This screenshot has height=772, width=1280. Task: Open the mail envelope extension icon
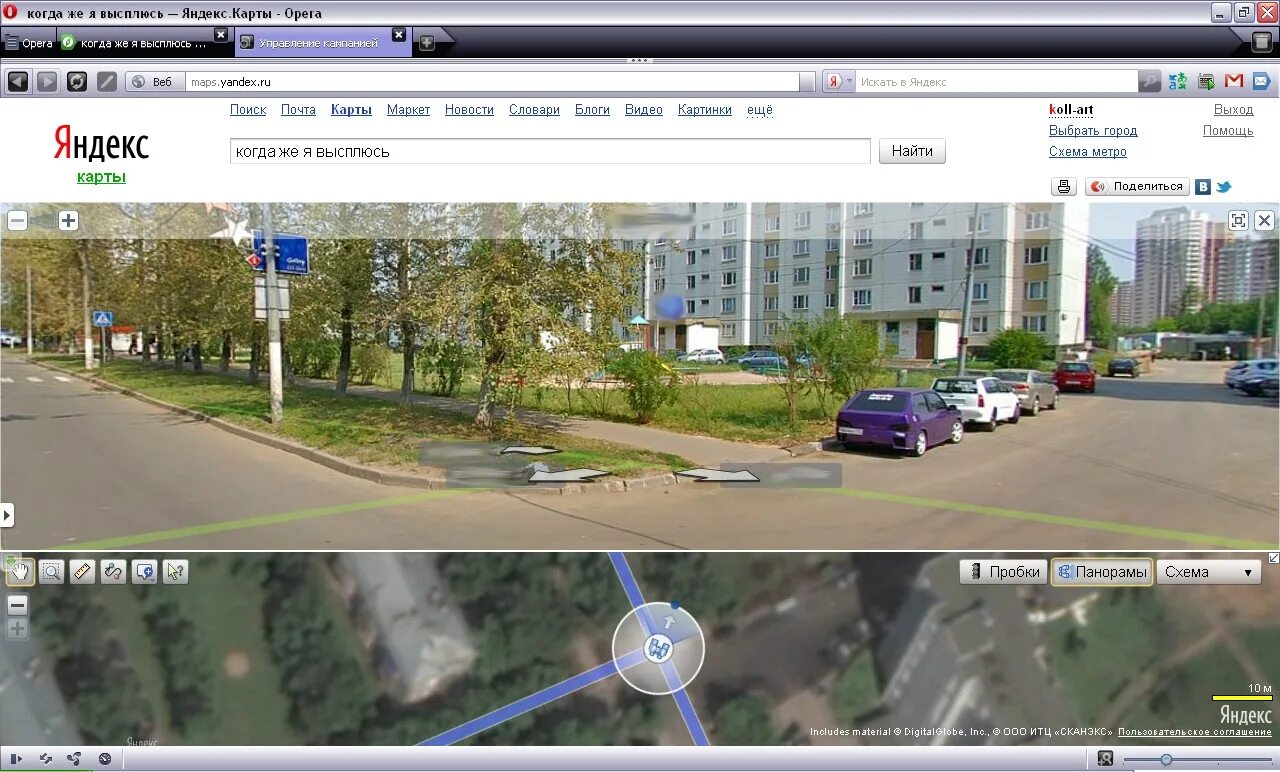click(1261, 82)
